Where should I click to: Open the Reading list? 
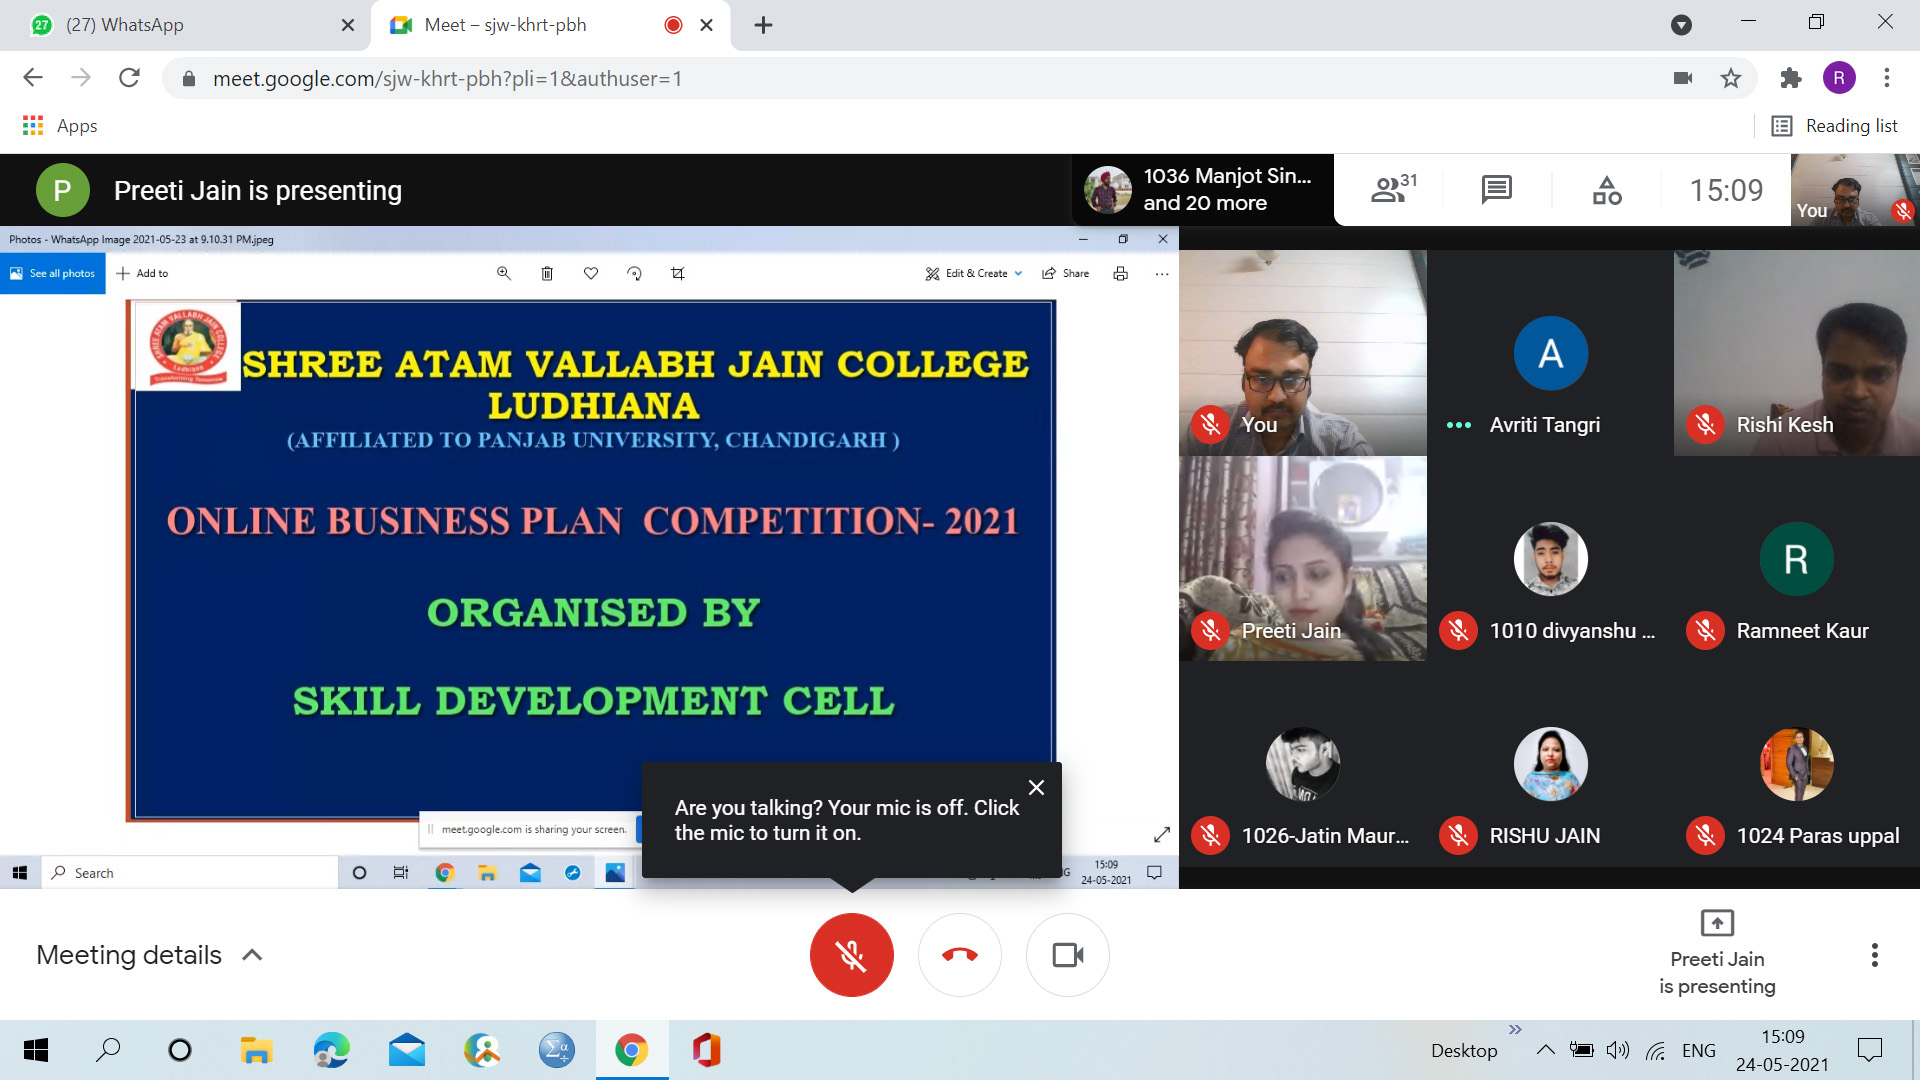(1834, 126)
